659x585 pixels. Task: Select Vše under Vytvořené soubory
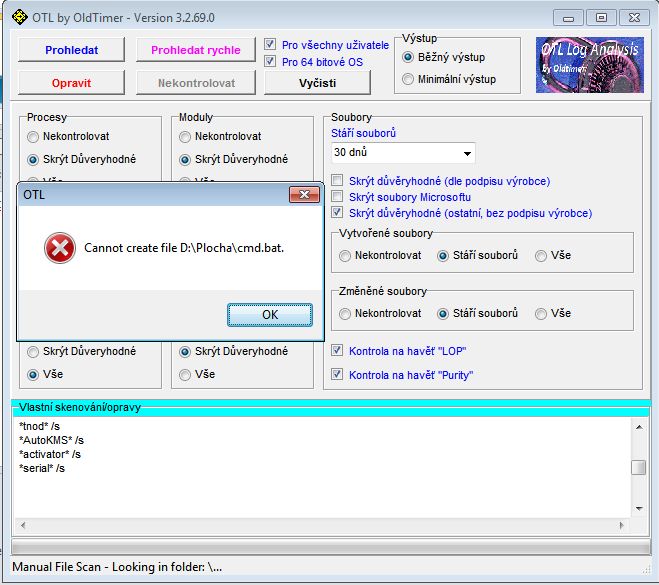(x=541, y=256)
